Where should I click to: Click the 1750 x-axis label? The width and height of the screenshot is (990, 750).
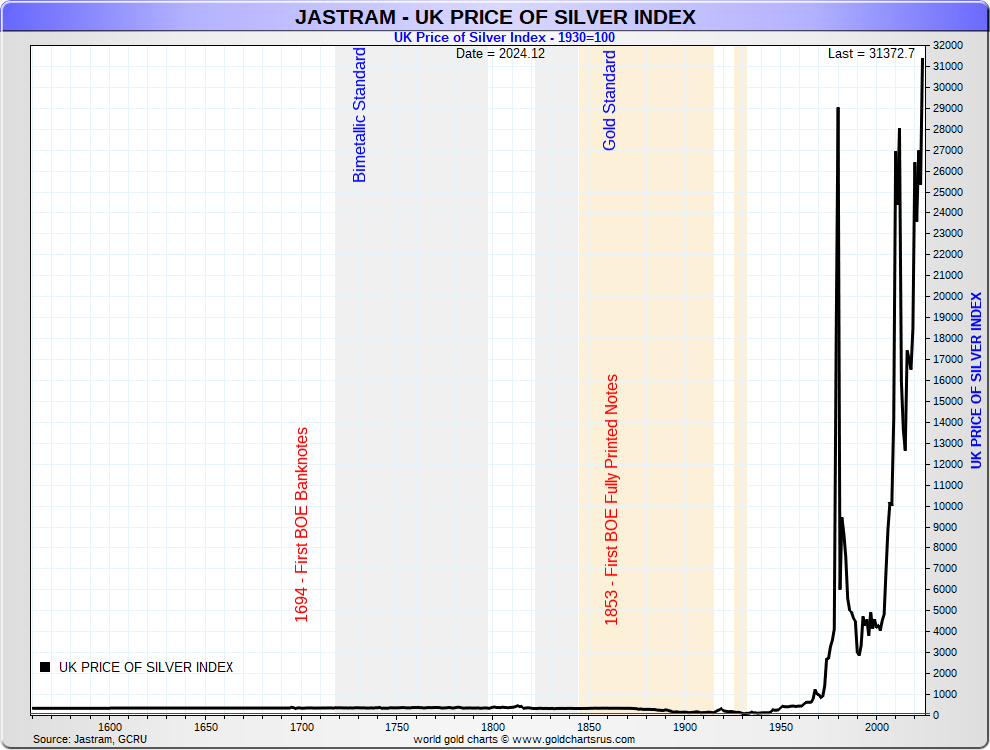[x=397, y=727]
